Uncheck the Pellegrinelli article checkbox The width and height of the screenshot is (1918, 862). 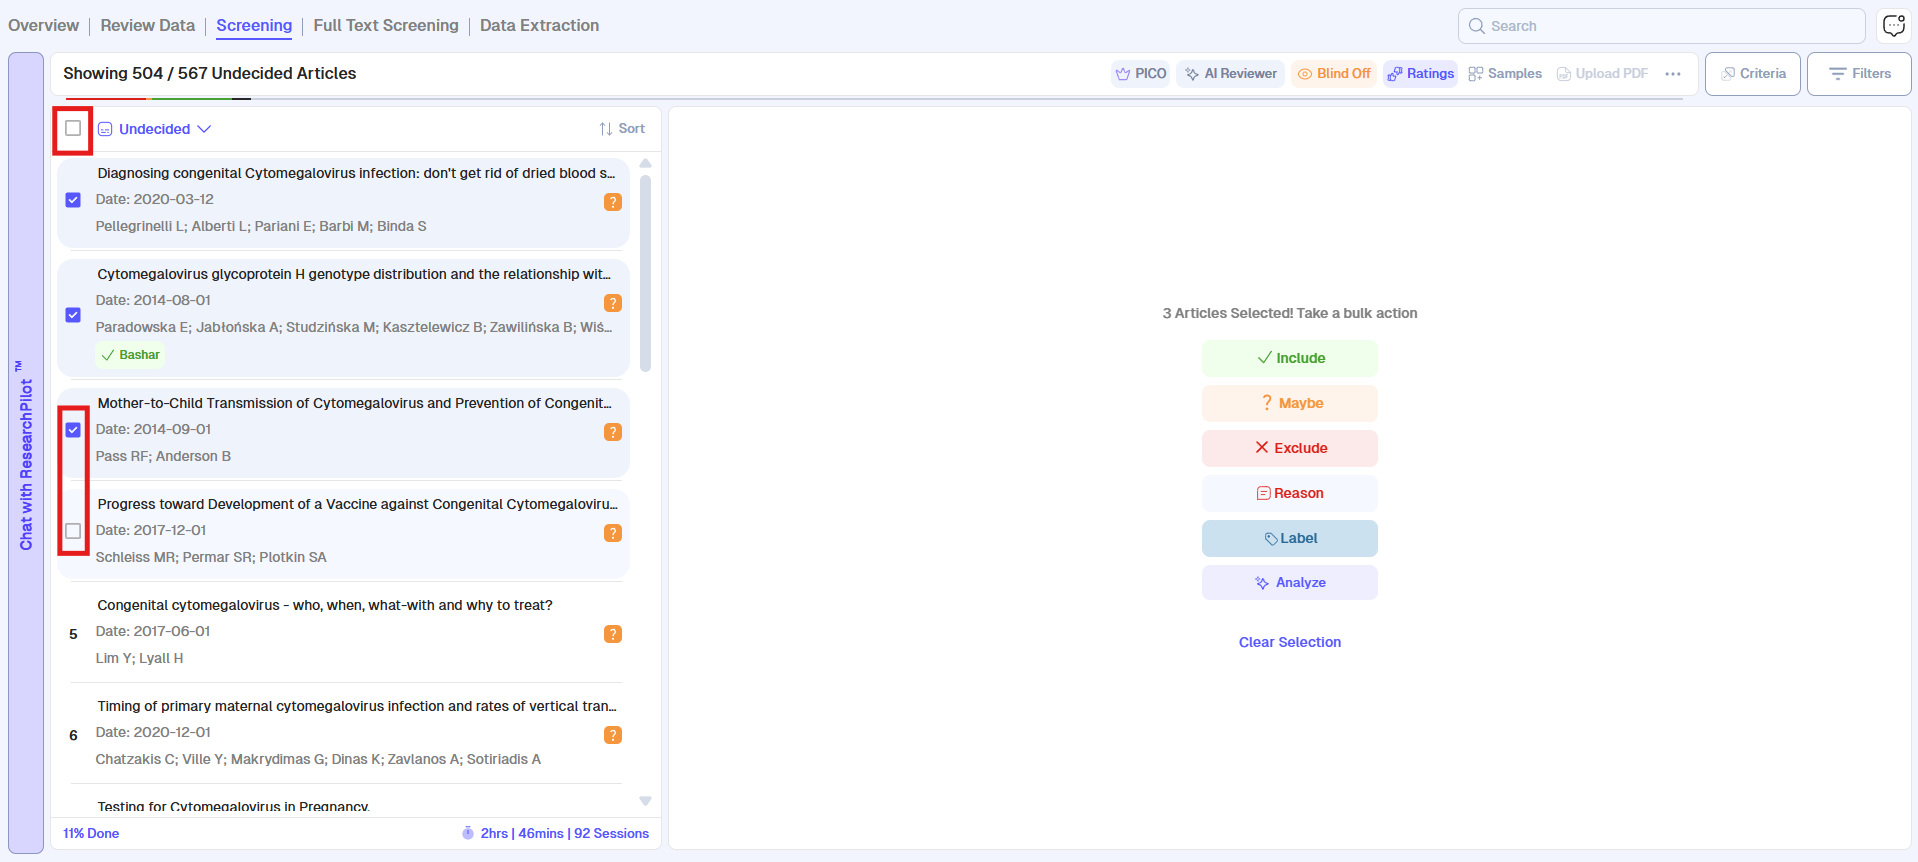click(73, 200)
